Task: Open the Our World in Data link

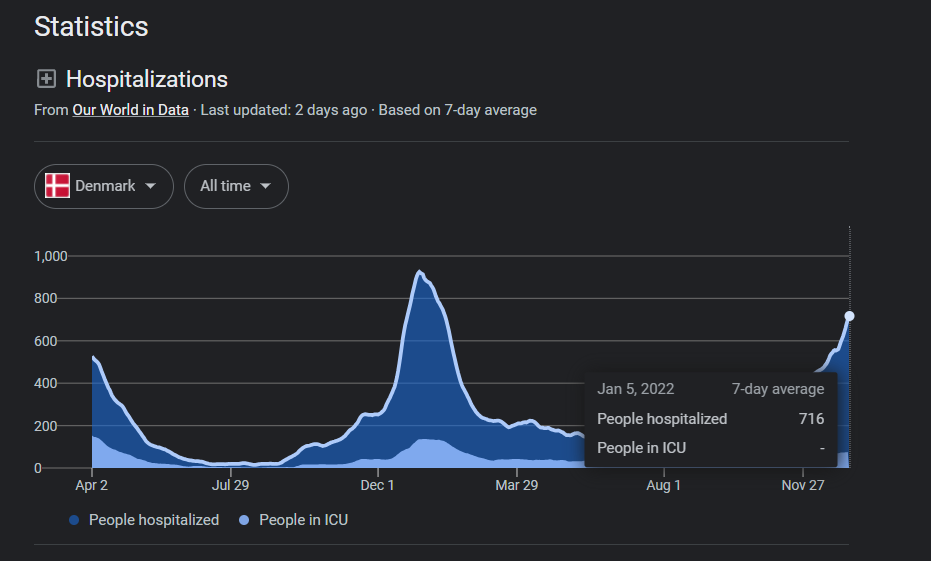Action: click(x=130, y=110)
